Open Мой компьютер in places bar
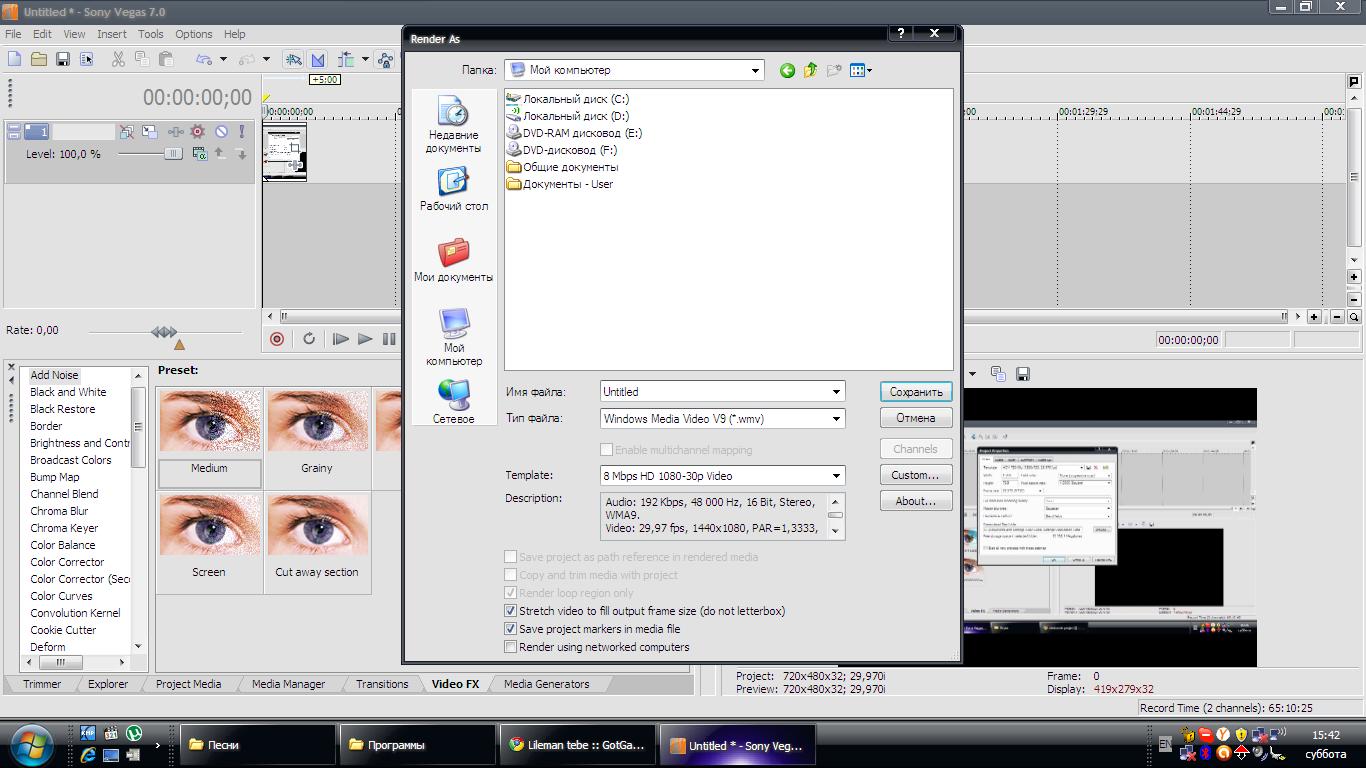This screenshot has width=1366, height=768. coord(454,337)
